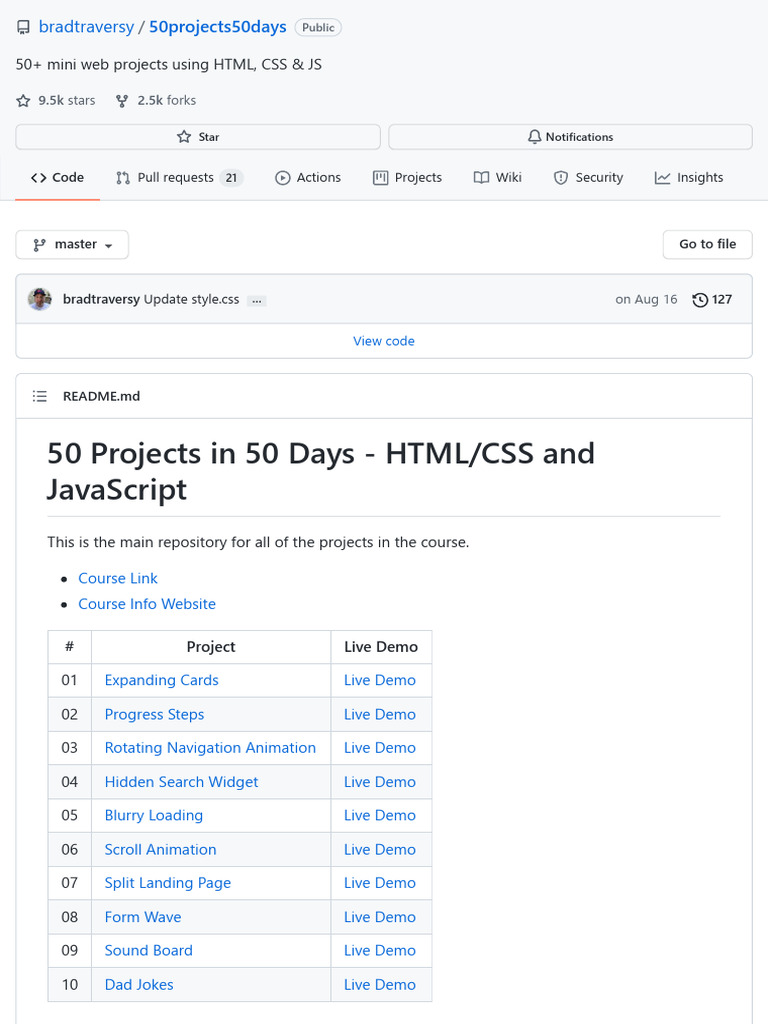Open the Security tab
This screenshot has height=1024, width=768.
[x=588, y=177]
